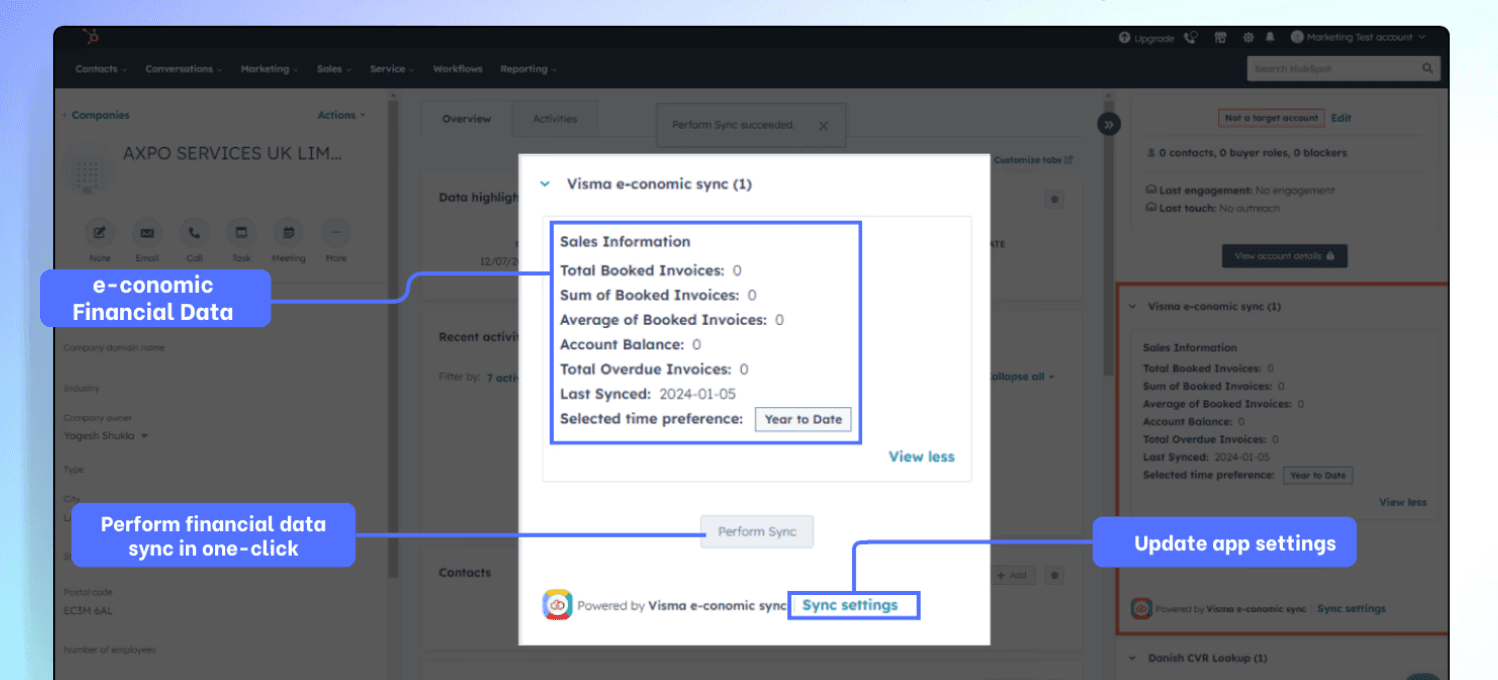Screen dimensions: 1498x680
Task: Click the Email action icon
Action: (147, 233)
